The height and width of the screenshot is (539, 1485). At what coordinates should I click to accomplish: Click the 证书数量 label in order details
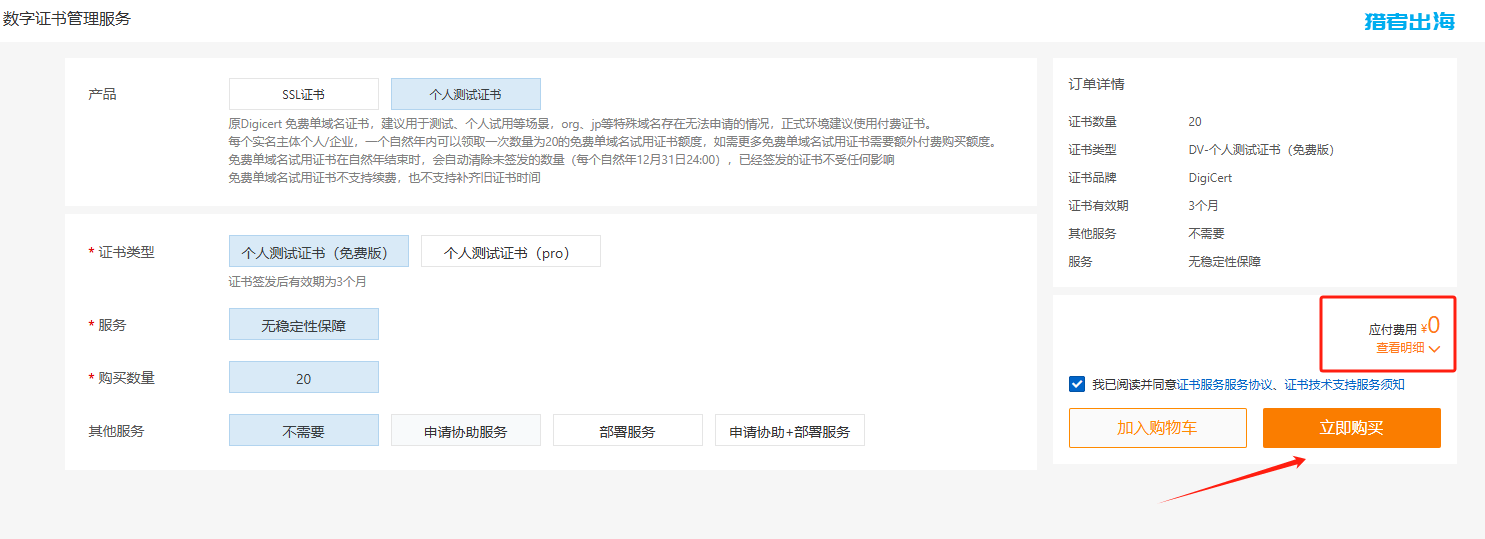(1093, 122)
